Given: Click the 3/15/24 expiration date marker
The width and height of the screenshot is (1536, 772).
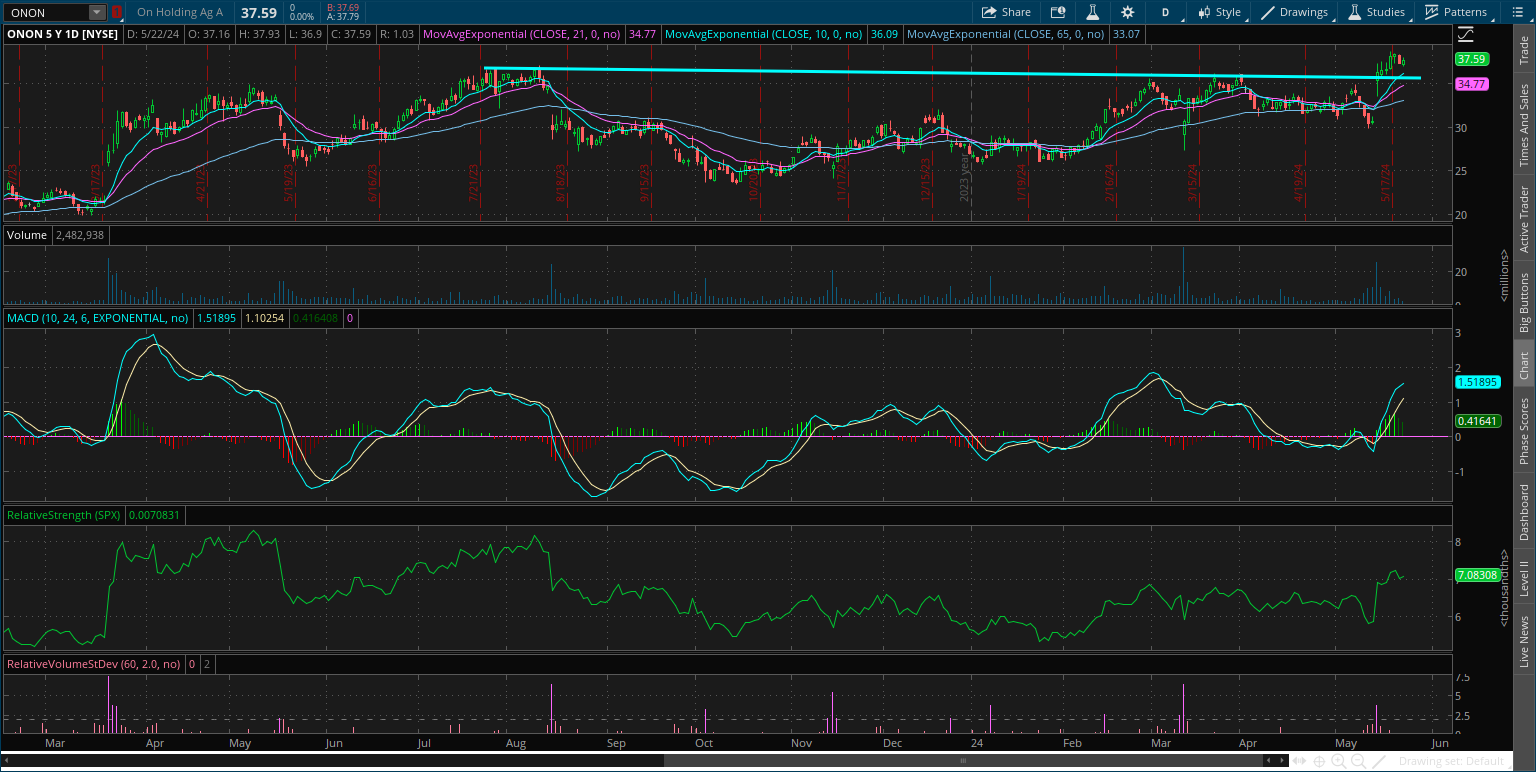Looking at the screenshot, I should tap(1192, 185).
